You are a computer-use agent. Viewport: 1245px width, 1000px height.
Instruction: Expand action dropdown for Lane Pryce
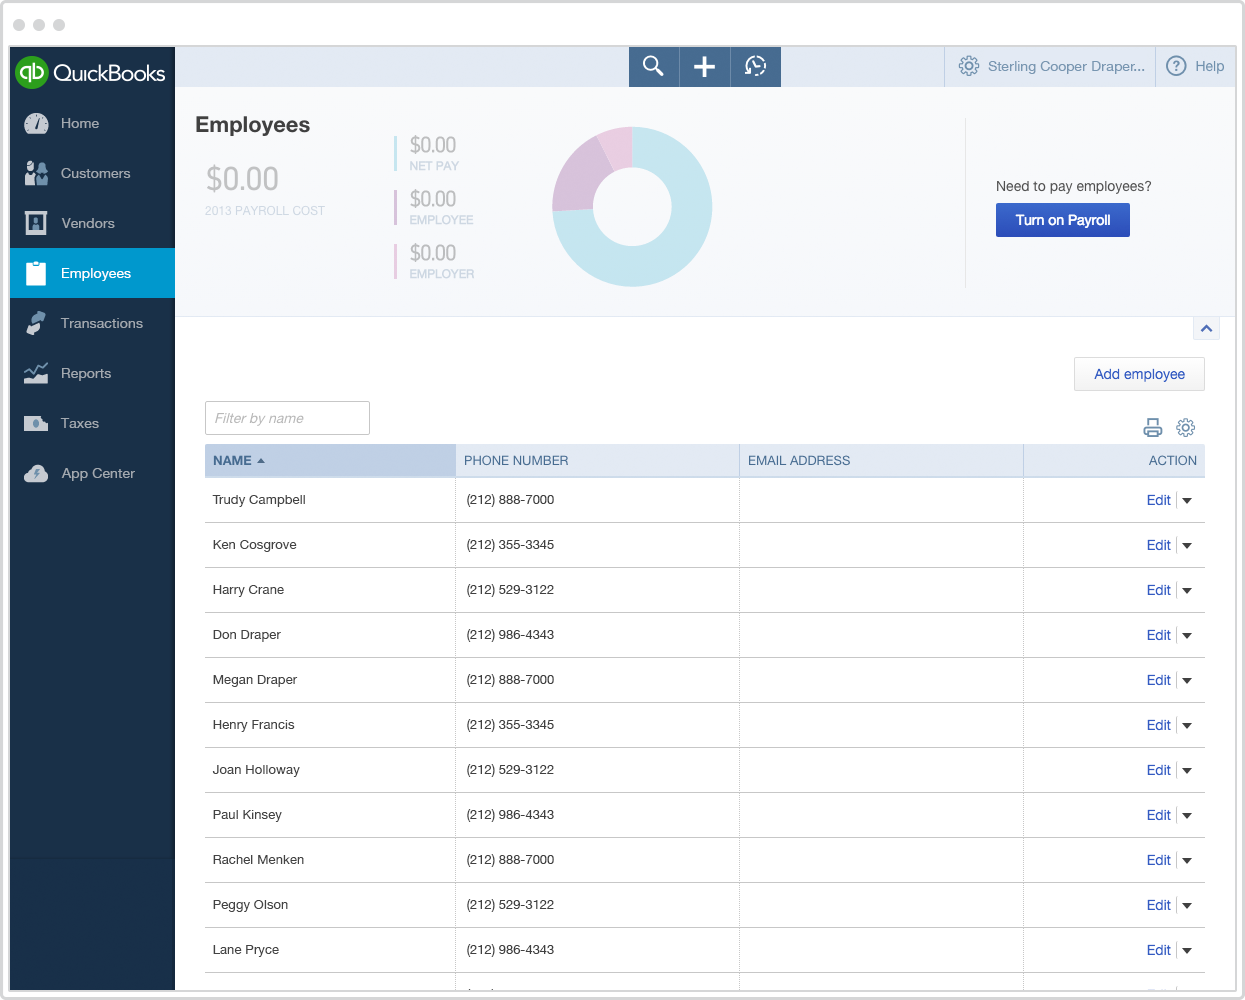[x=1187, y=950]
